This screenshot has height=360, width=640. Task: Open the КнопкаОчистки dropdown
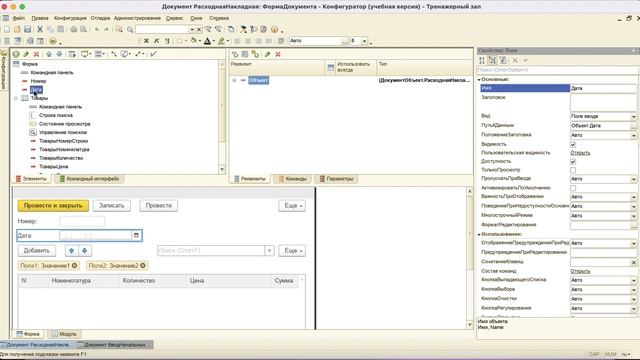coord(633,299)
